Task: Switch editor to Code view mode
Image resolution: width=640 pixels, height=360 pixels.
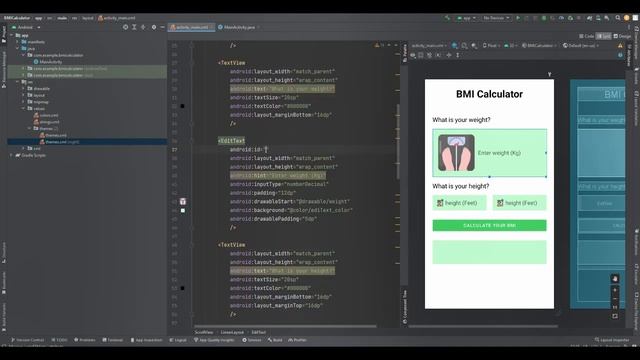Action: coord(587,36)
